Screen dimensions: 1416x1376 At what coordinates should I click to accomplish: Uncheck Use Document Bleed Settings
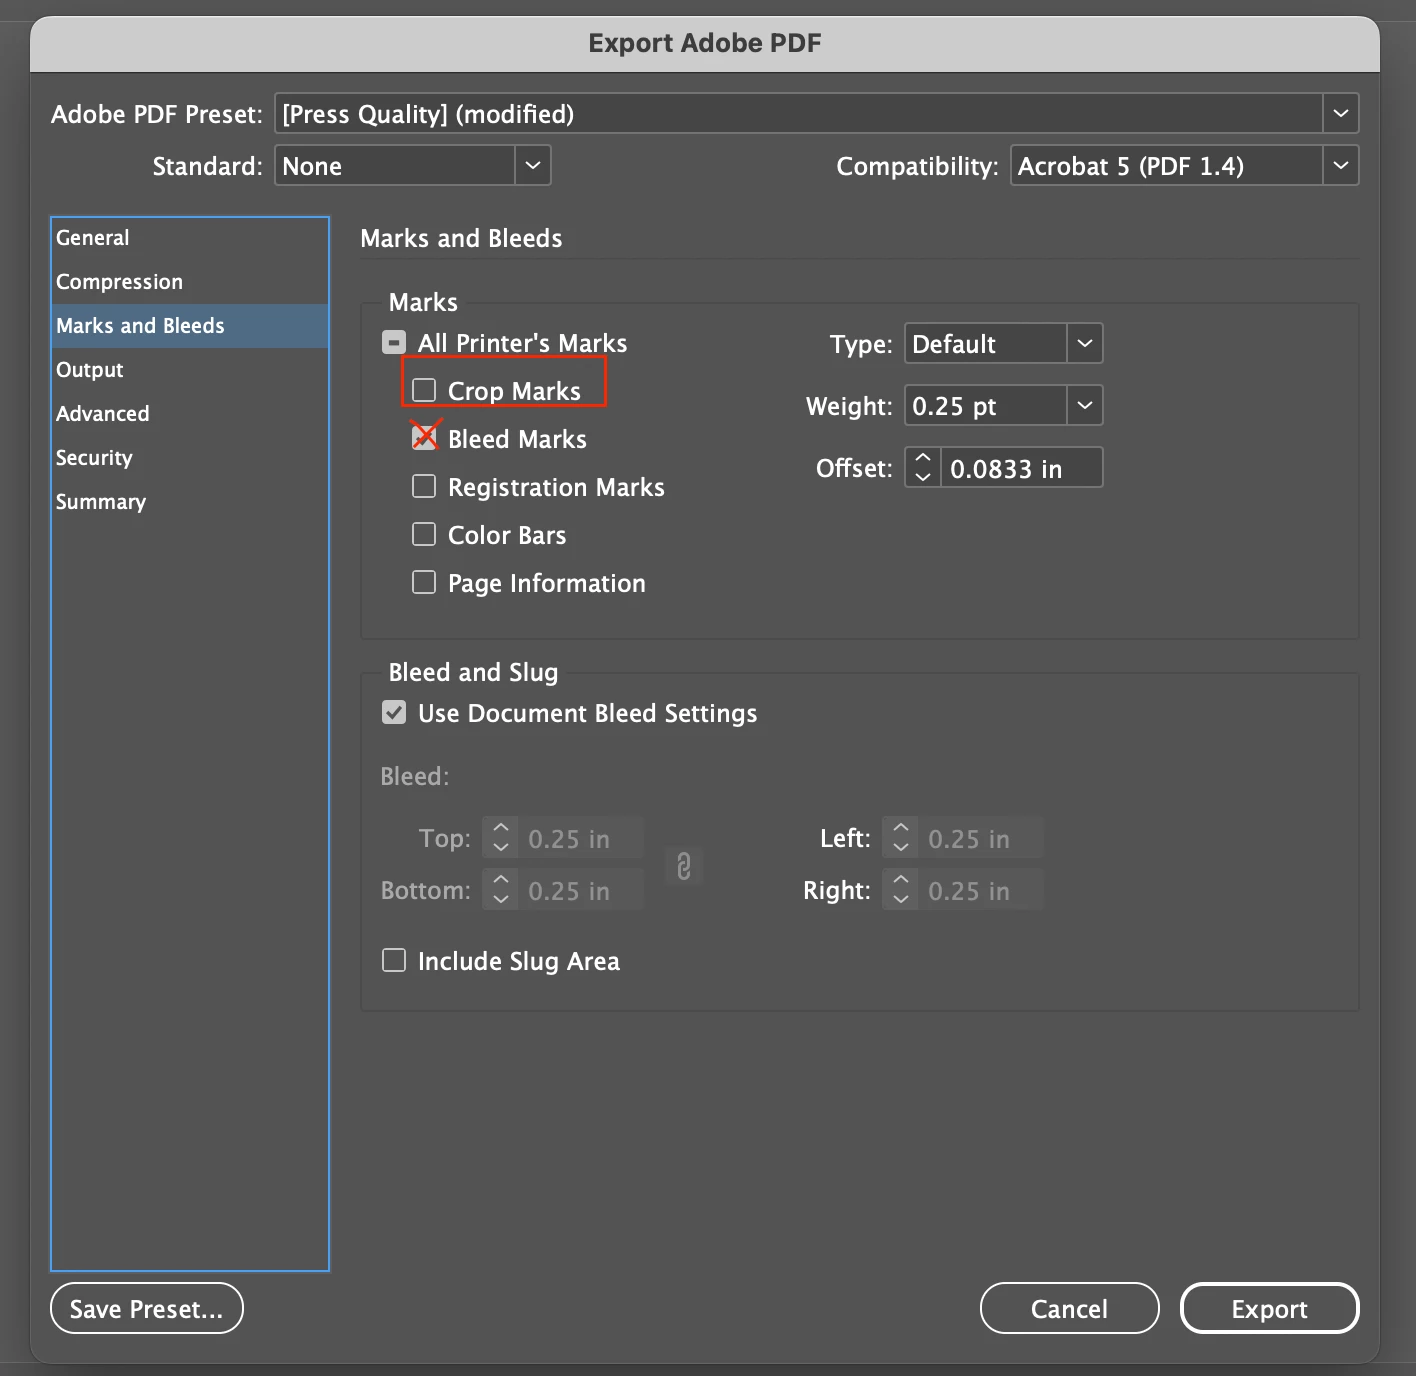[x=394, y=712]
